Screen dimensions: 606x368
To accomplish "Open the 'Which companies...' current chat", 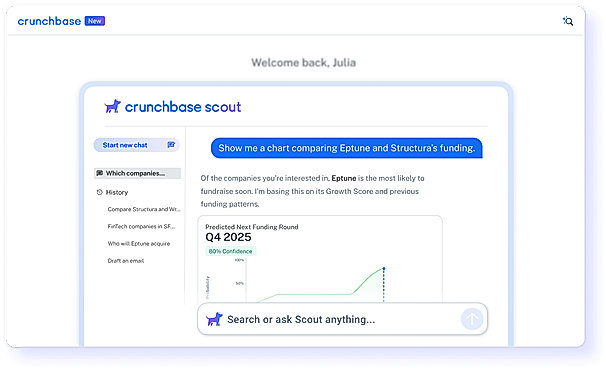I will (137, 173).
